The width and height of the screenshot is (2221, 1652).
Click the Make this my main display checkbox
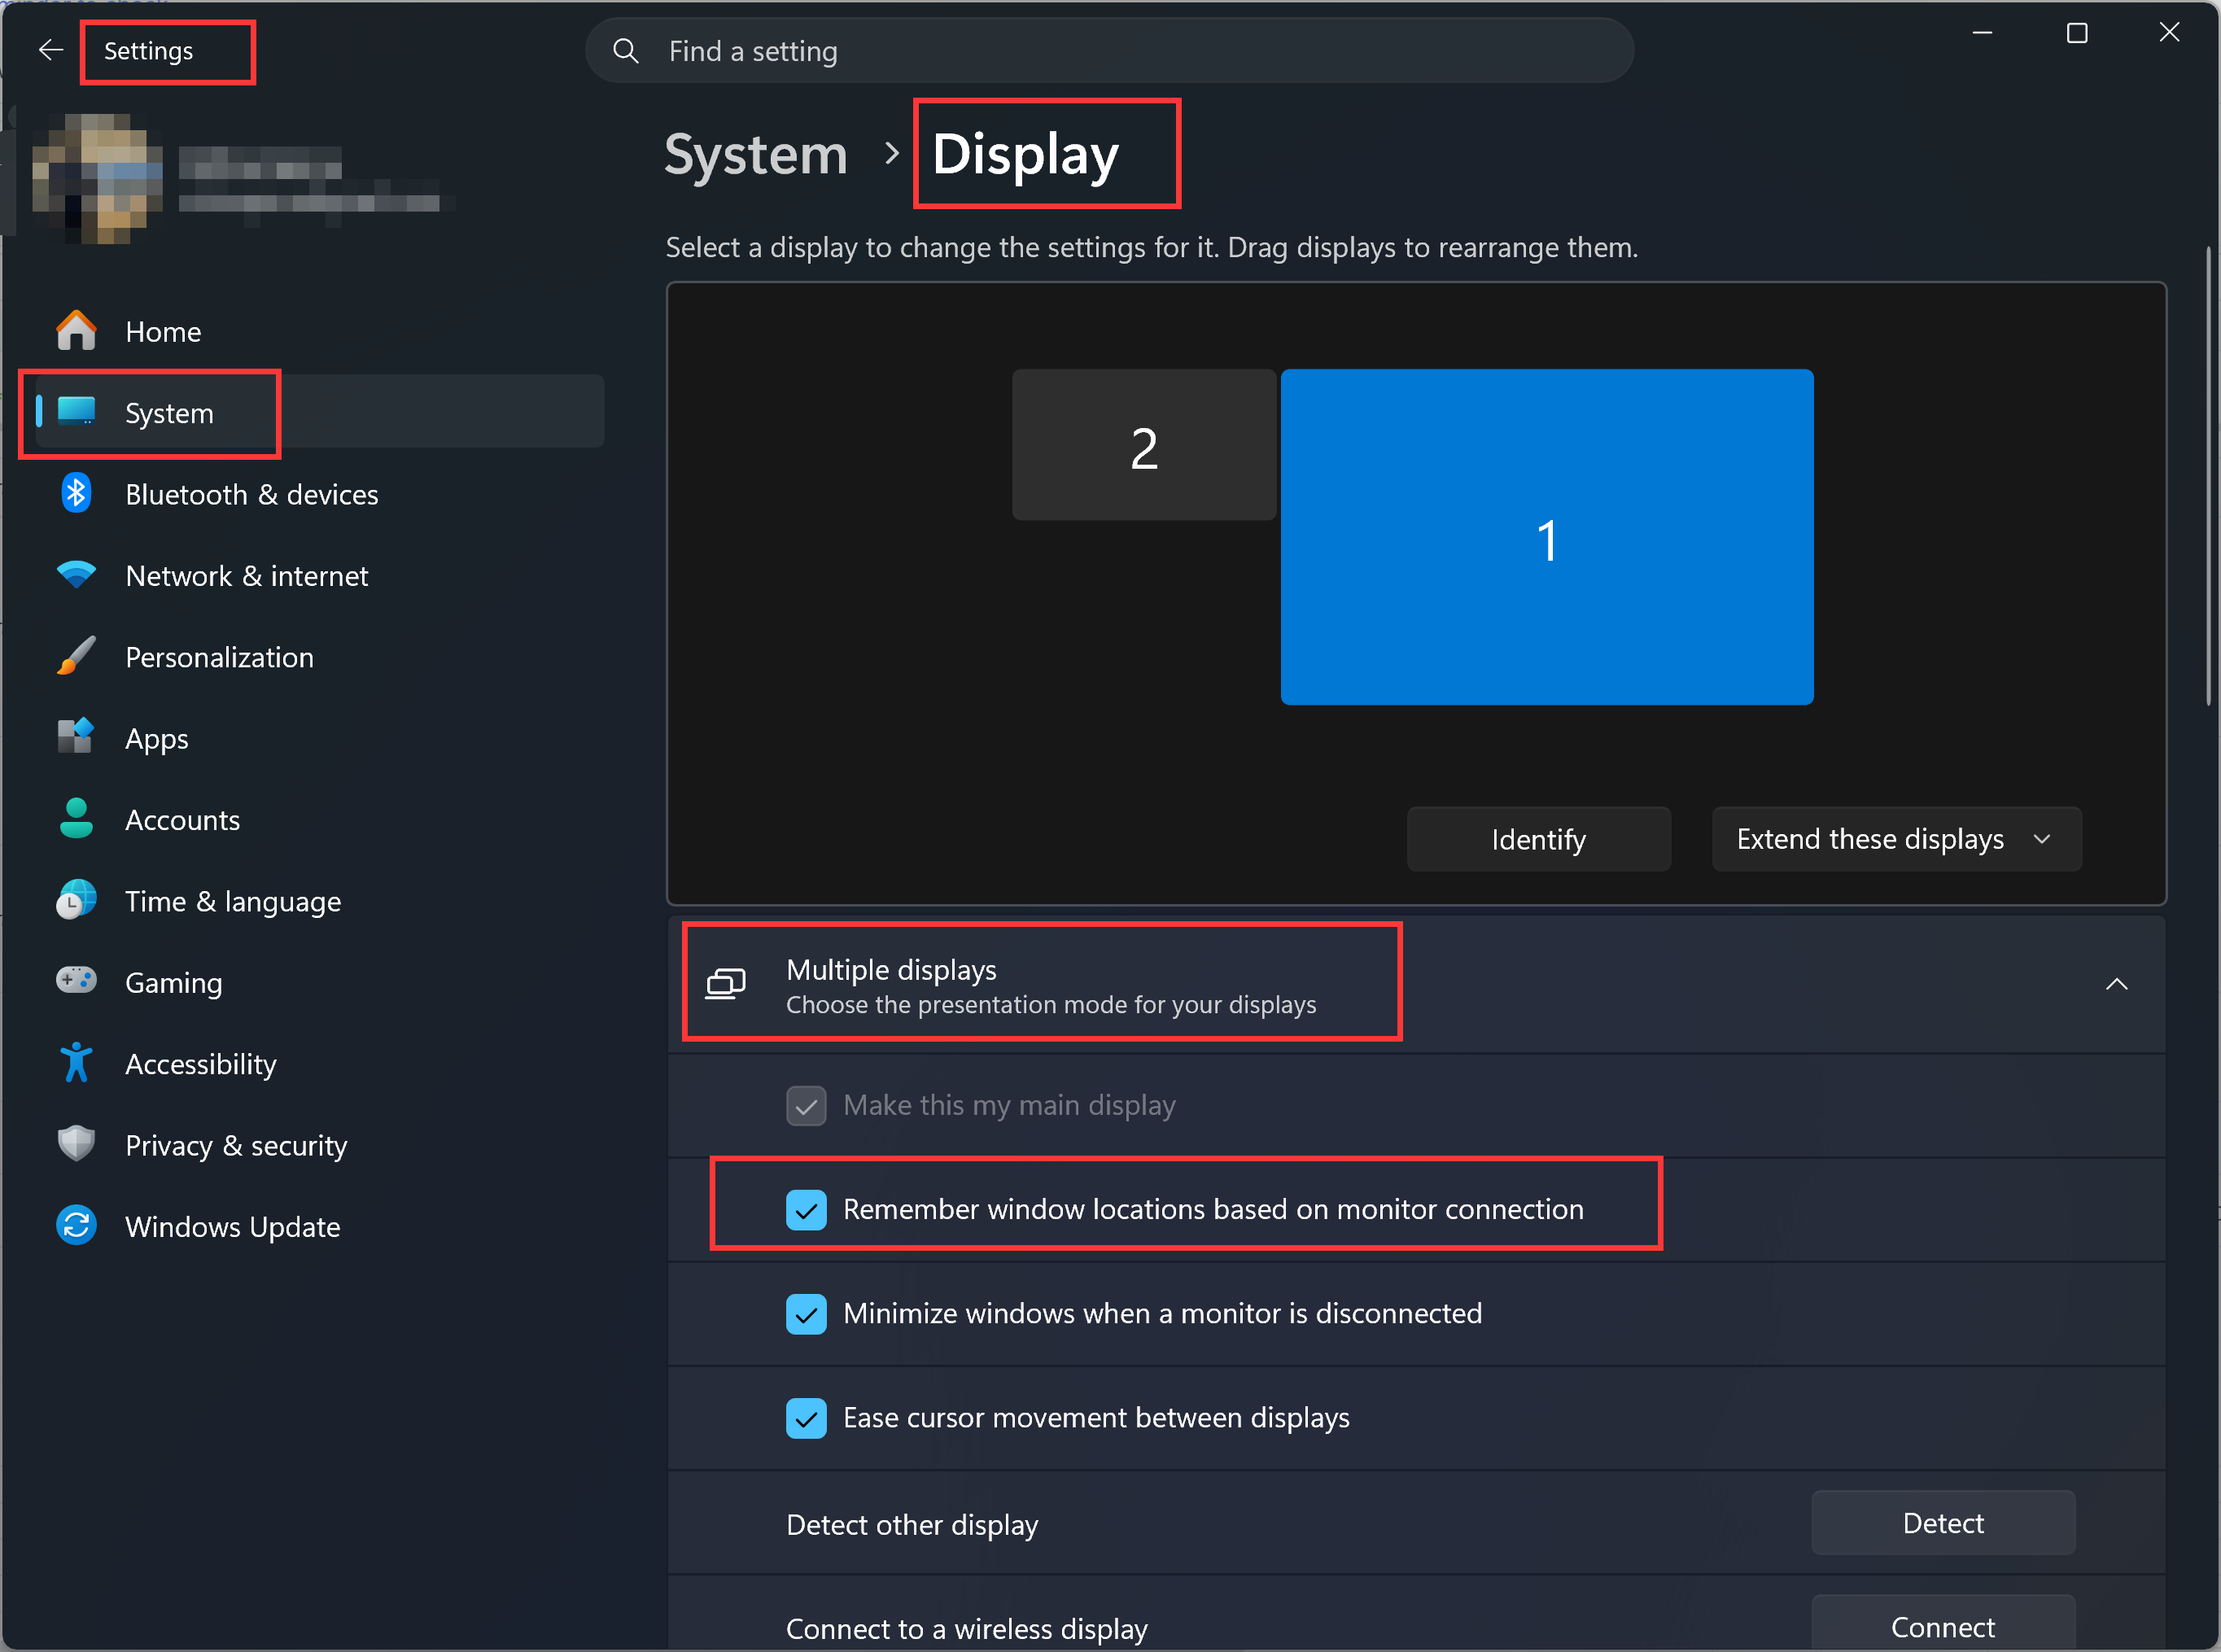[x=806, y=1106]
